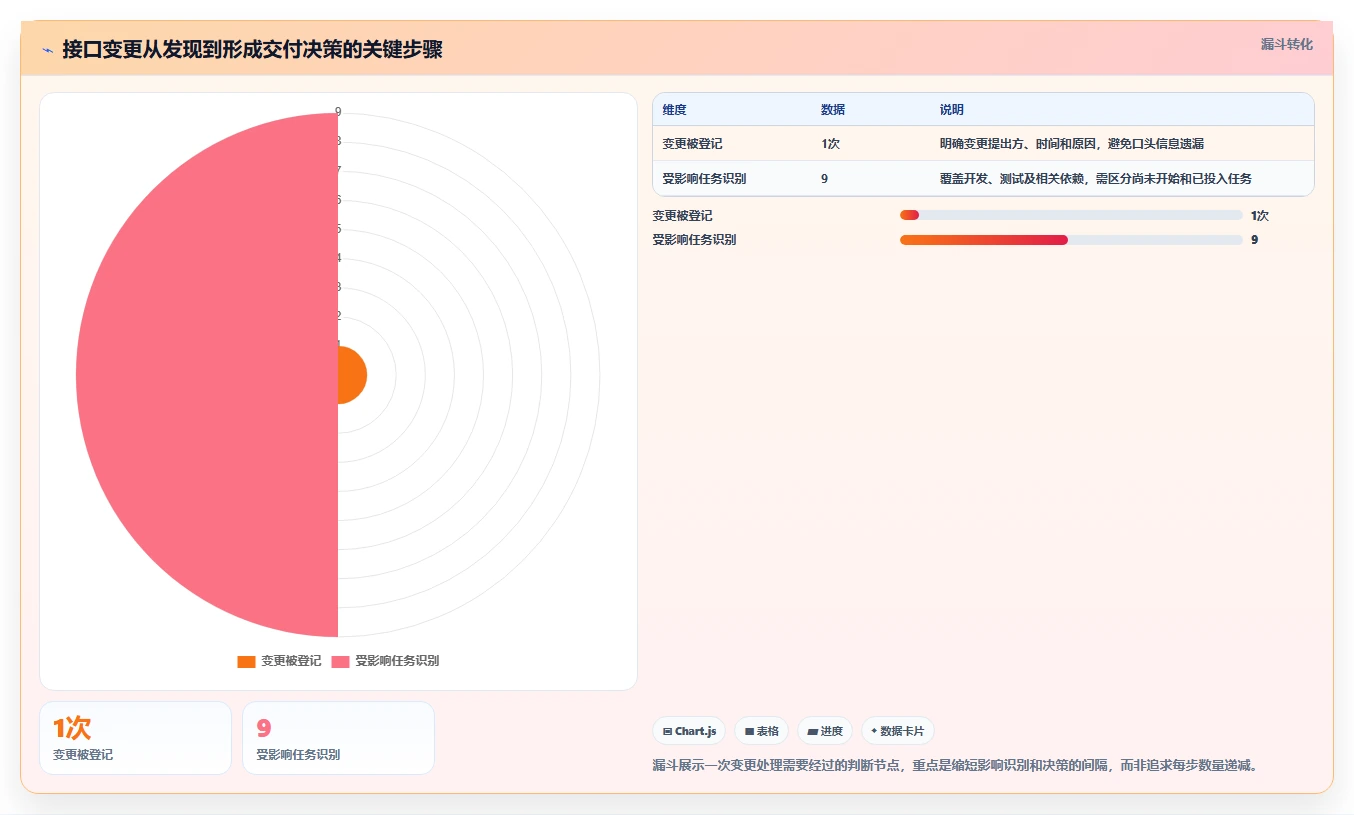Toggle the 受影响任务识别 legend item in chart

tap(385, 661)
